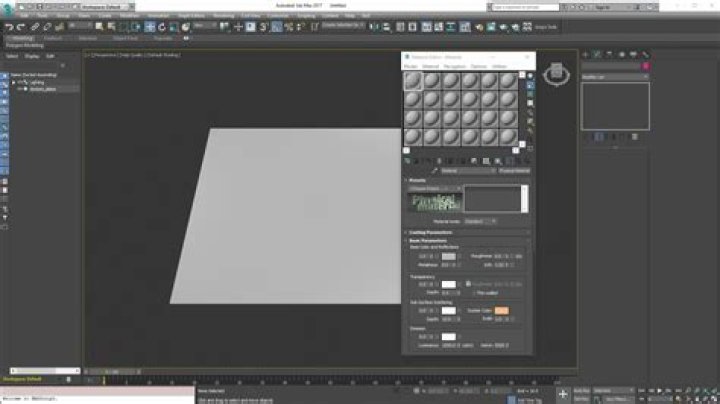Click the Create plus tab in command panel
Viewport: 720px width, 404px height.
tap(585, 55)
